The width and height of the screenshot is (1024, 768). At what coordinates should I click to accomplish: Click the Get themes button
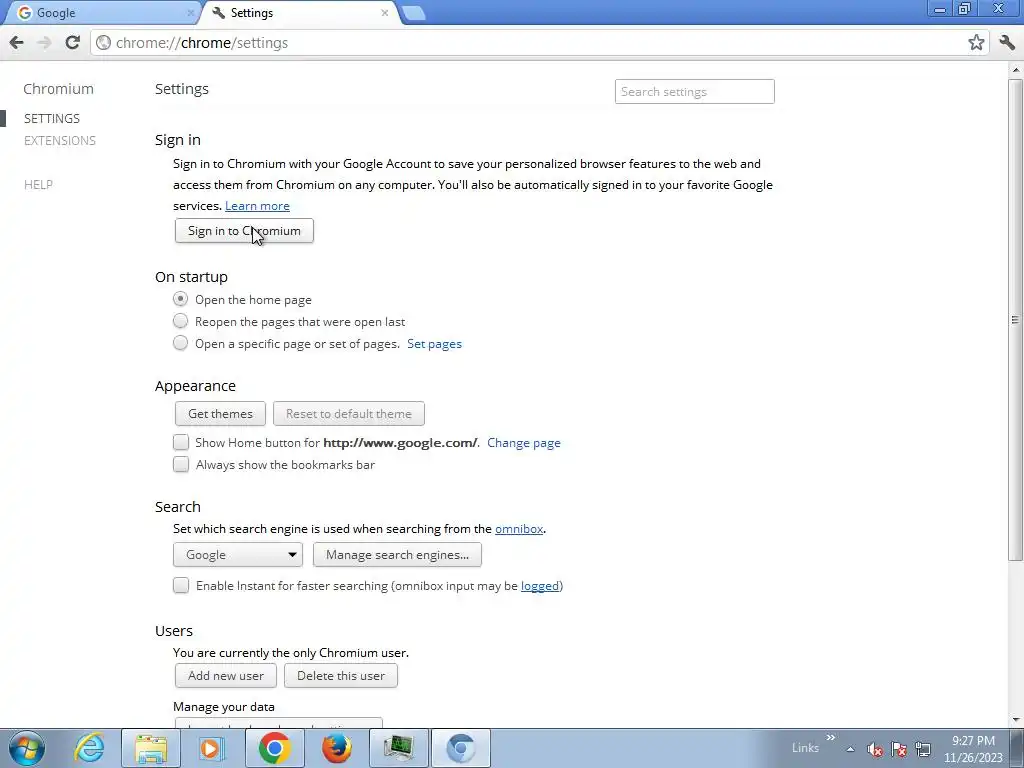220,413
